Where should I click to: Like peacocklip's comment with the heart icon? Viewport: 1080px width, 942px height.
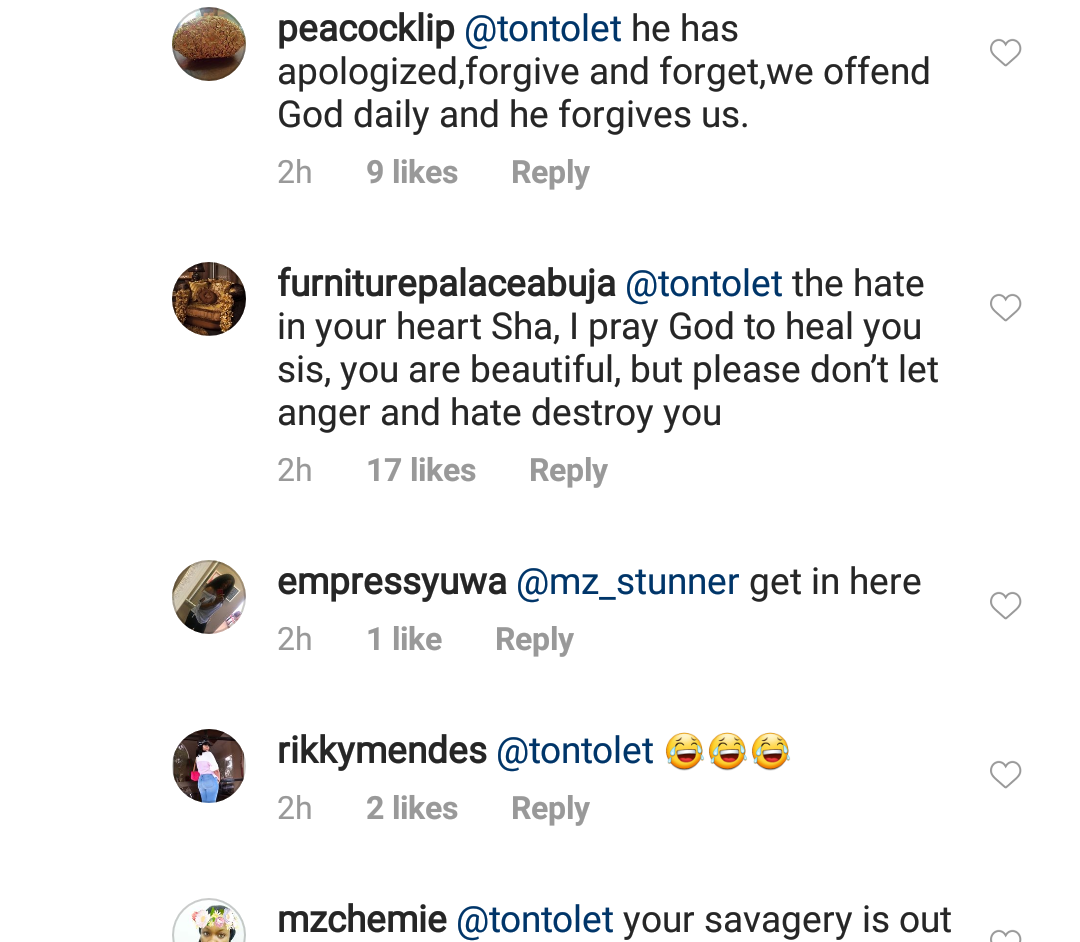click(1005, 53)
